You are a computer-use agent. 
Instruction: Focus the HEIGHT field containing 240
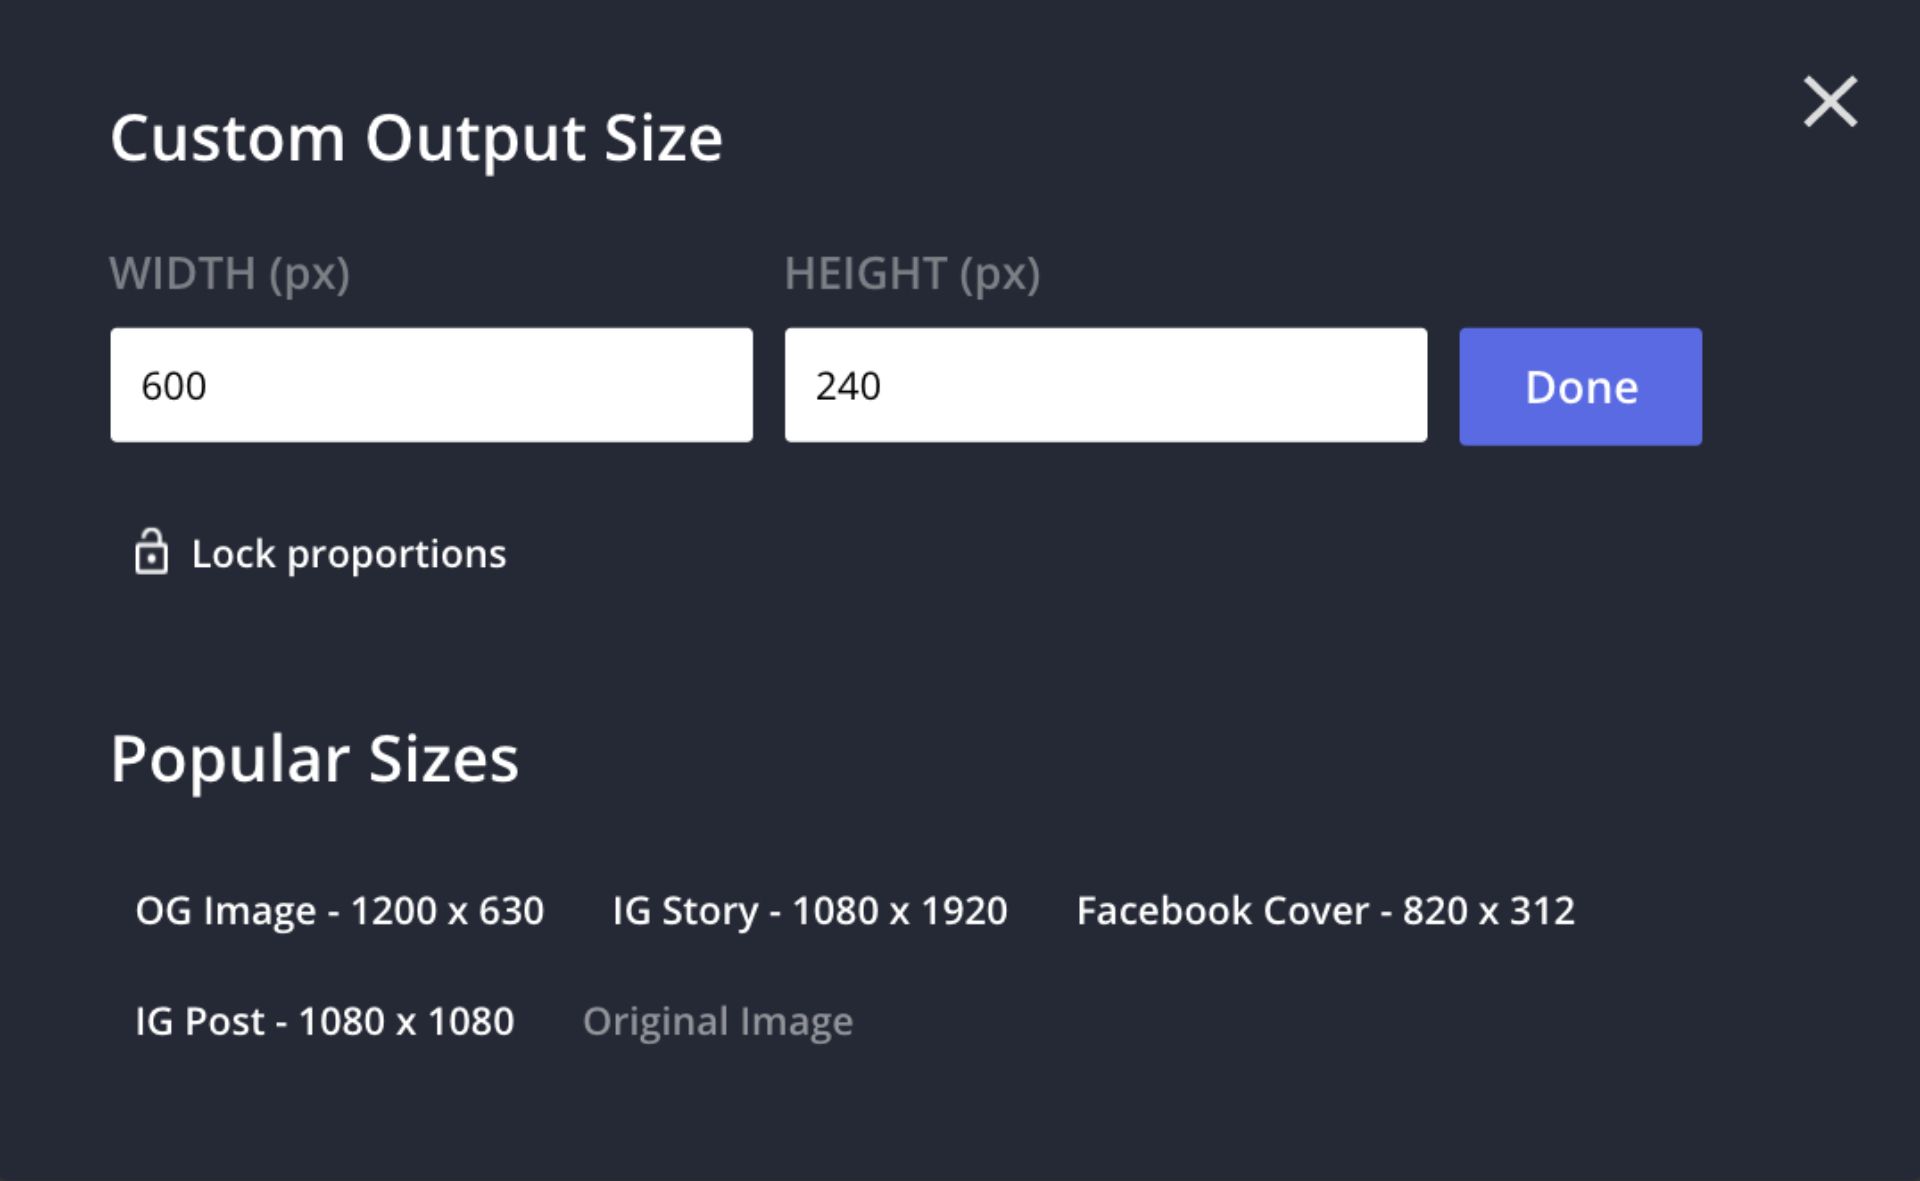(1105, 384)
